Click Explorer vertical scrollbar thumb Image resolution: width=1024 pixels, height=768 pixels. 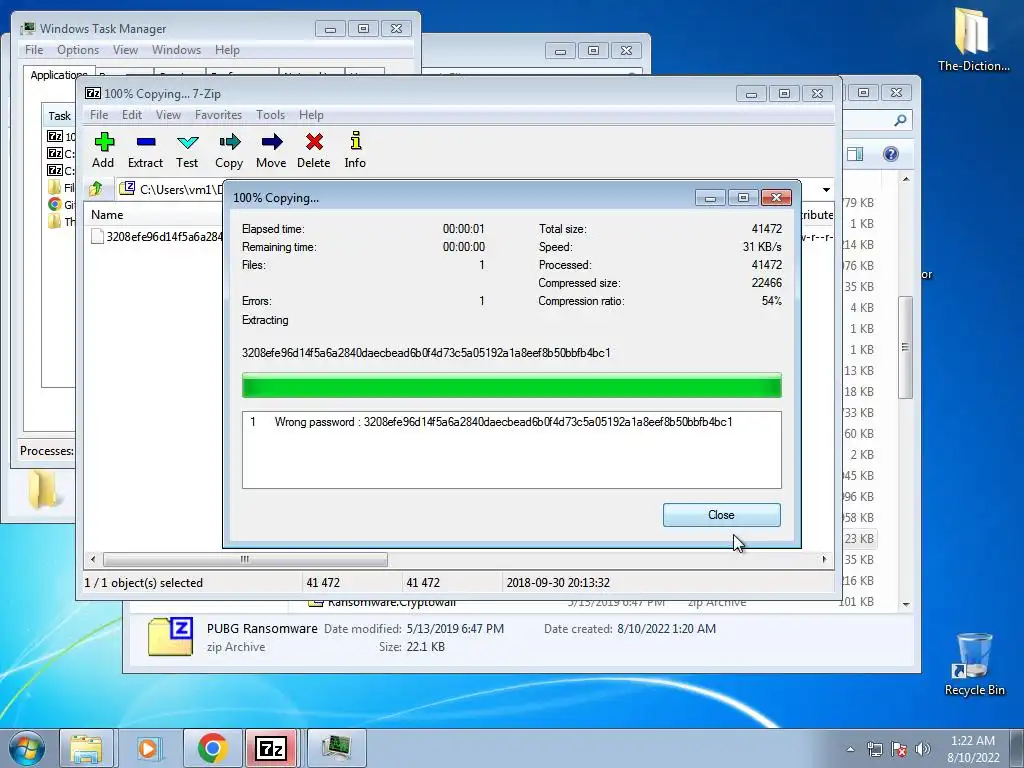(905, 347)
